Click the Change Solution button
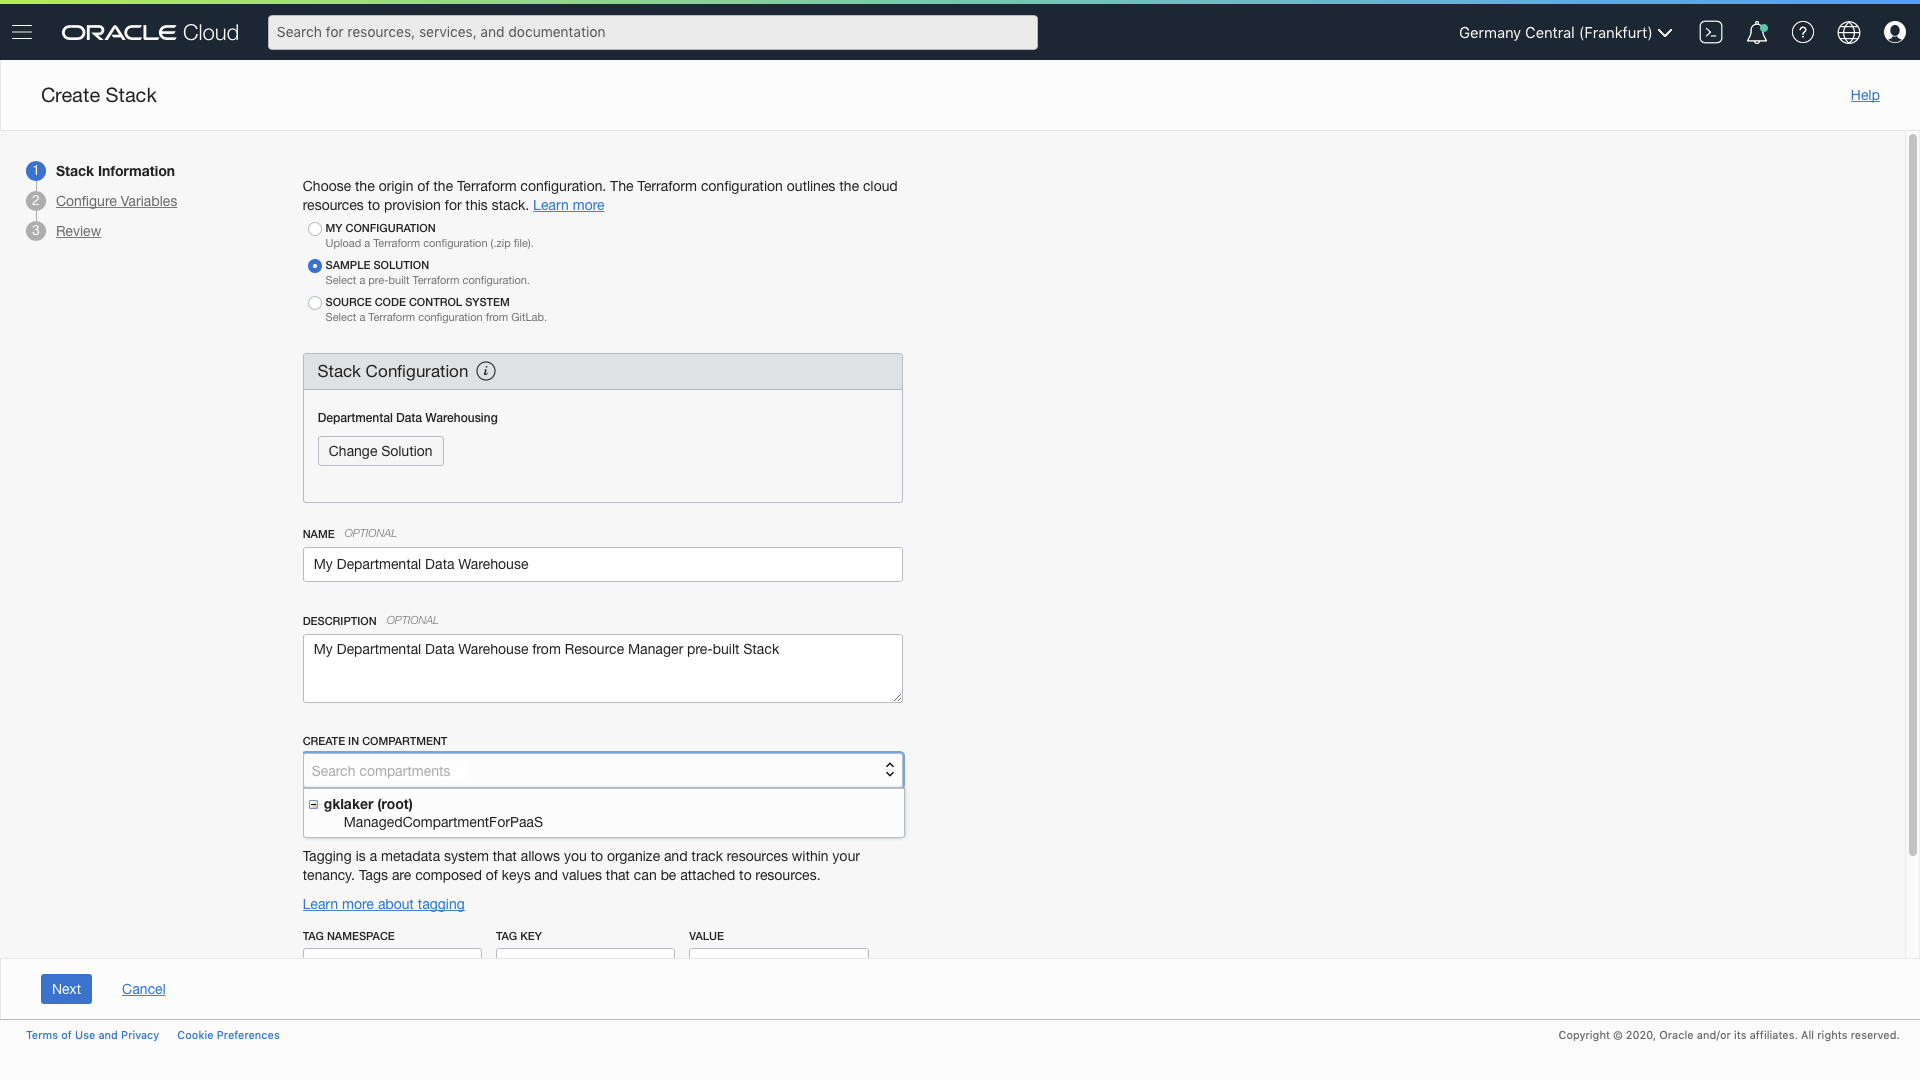This screenshot has height=1080, width=1920. [380, 451]
